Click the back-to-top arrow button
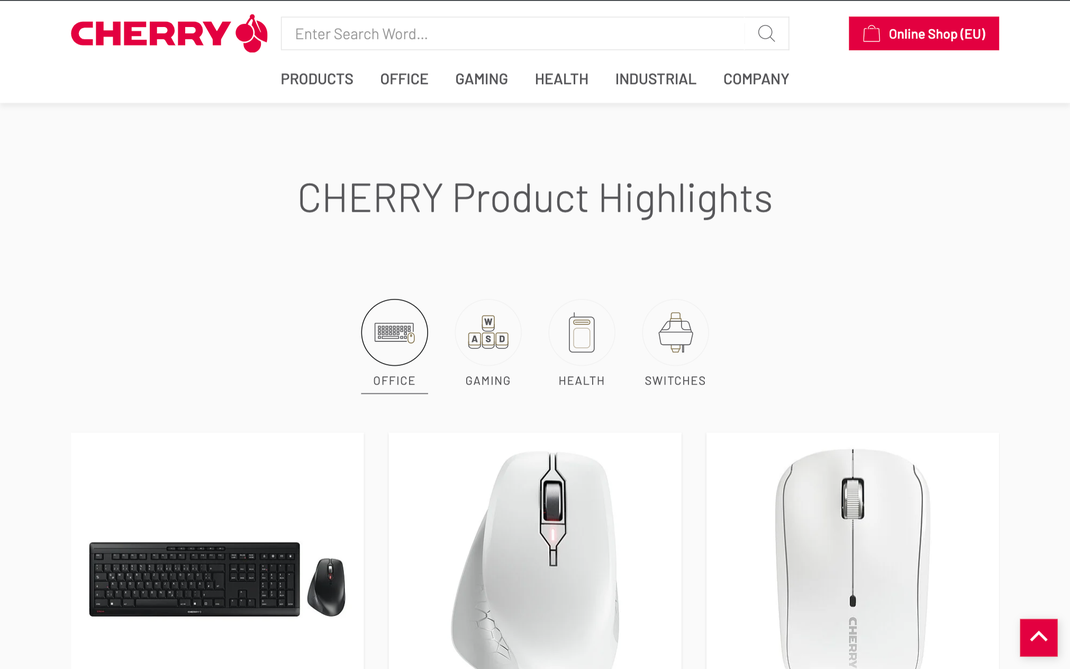Image resolution: width=1070 pixels, height=669 pixels. [1039, 638]
